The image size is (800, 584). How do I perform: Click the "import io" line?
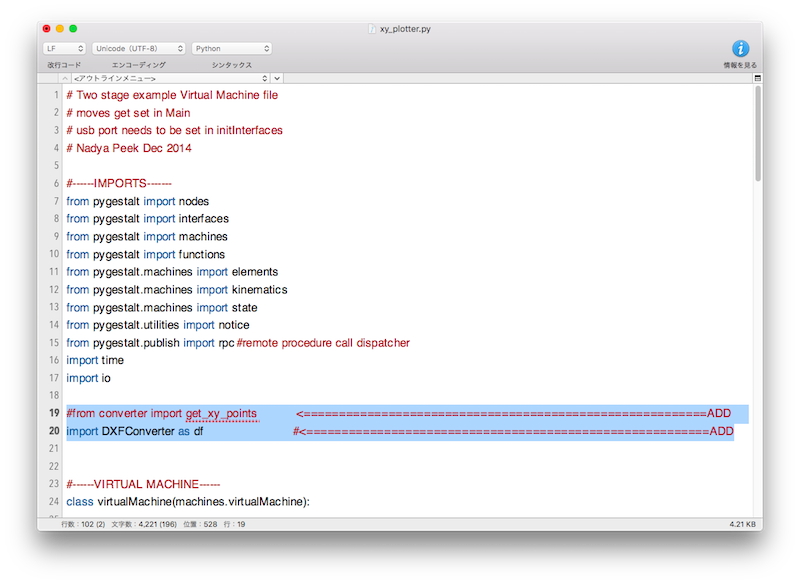click(x=88, y=377)
